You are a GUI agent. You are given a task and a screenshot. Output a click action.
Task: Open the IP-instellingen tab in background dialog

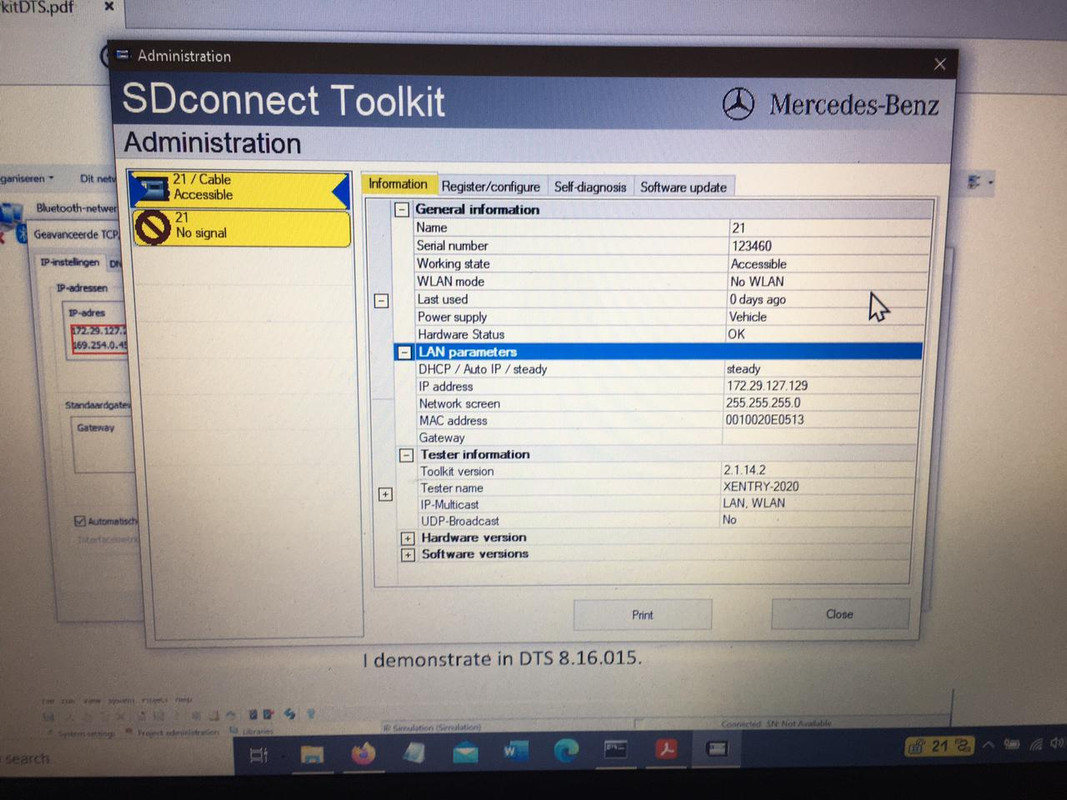(x=69, y=262)
